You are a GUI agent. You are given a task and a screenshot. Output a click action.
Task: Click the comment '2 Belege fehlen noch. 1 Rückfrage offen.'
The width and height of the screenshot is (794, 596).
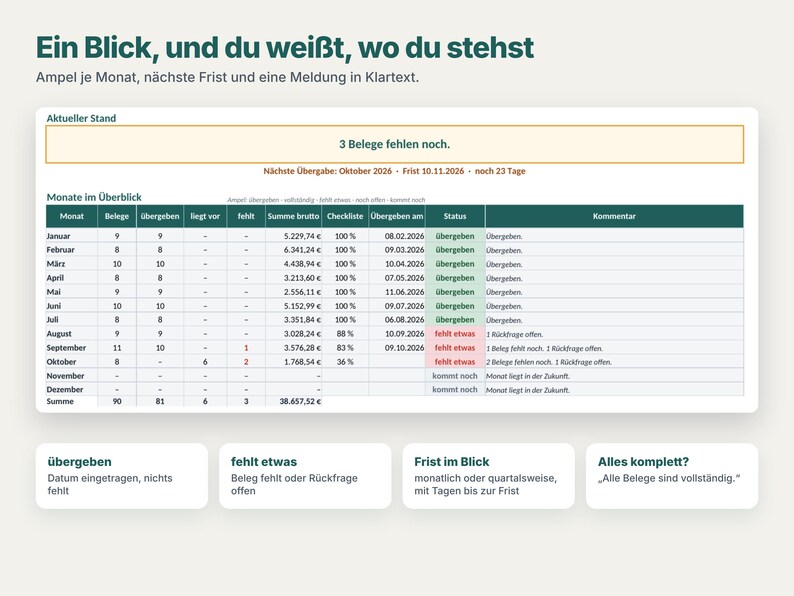(549, 362)
